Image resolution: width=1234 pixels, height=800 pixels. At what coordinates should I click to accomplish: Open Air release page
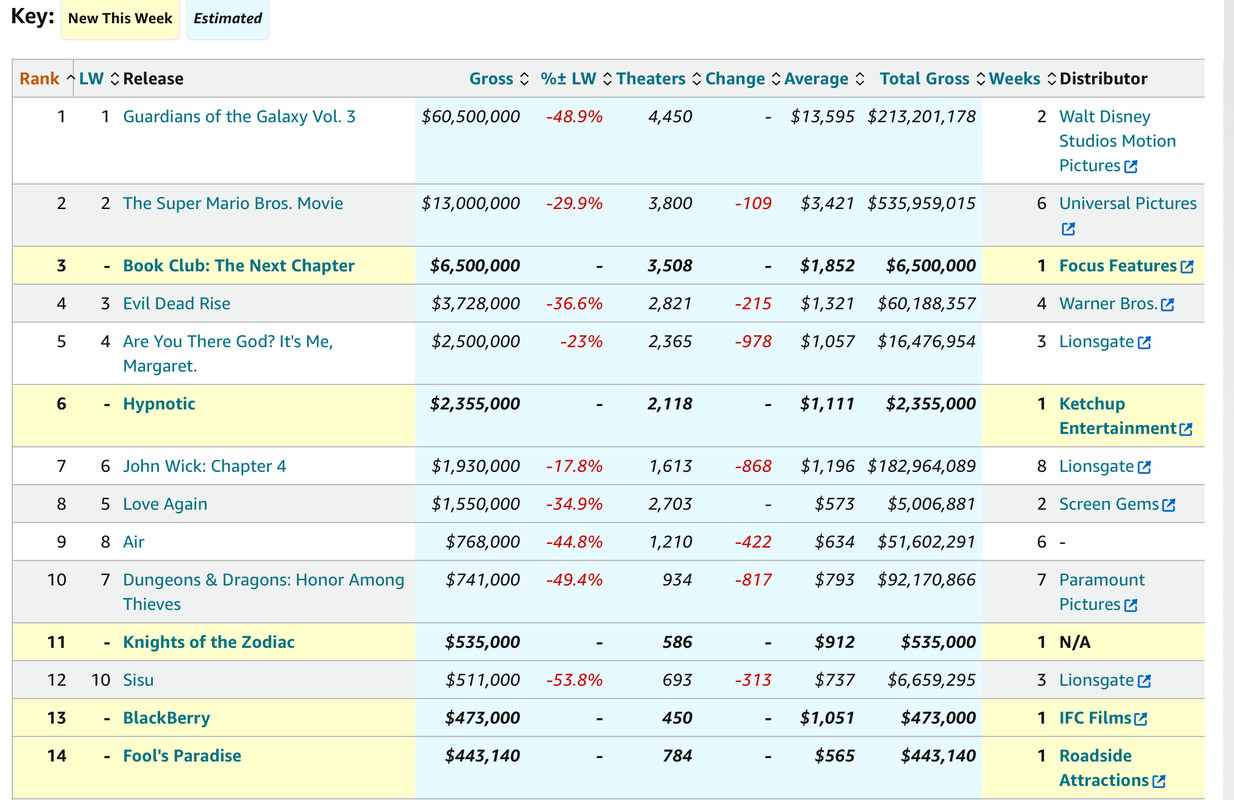134,542
